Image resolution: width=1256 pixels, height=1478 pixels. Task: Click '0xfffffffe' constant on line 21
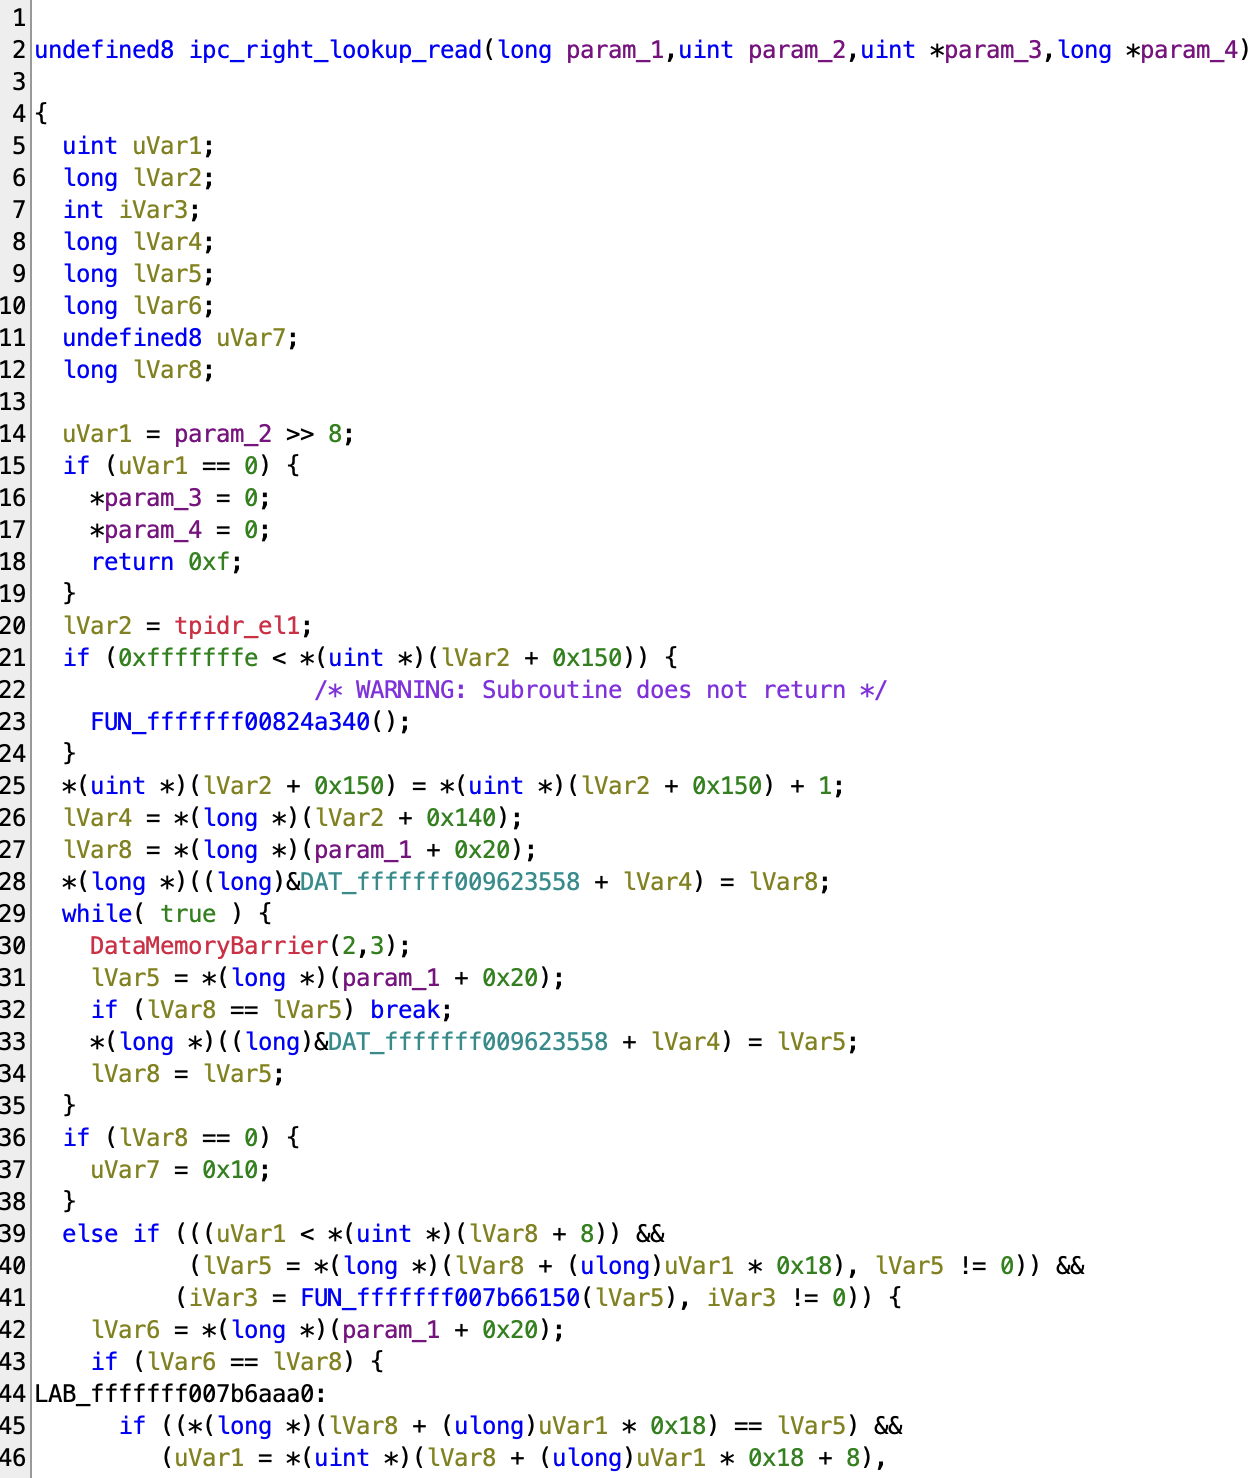coord(188,658)
